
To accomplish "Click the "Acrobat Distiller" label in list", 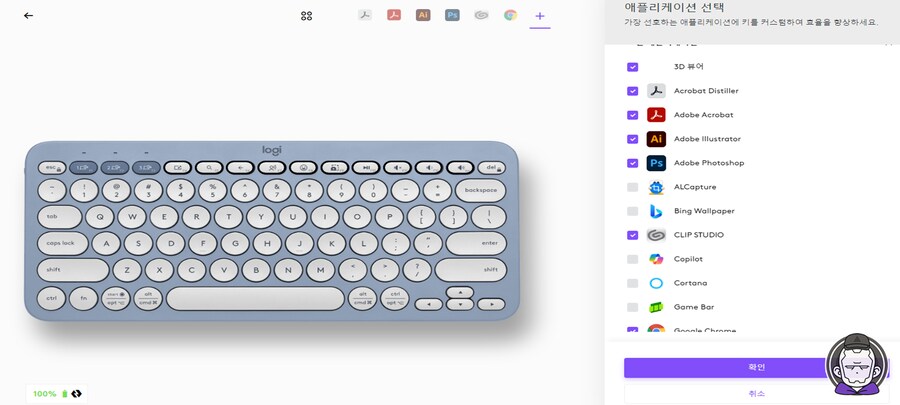I will point(706,91).
